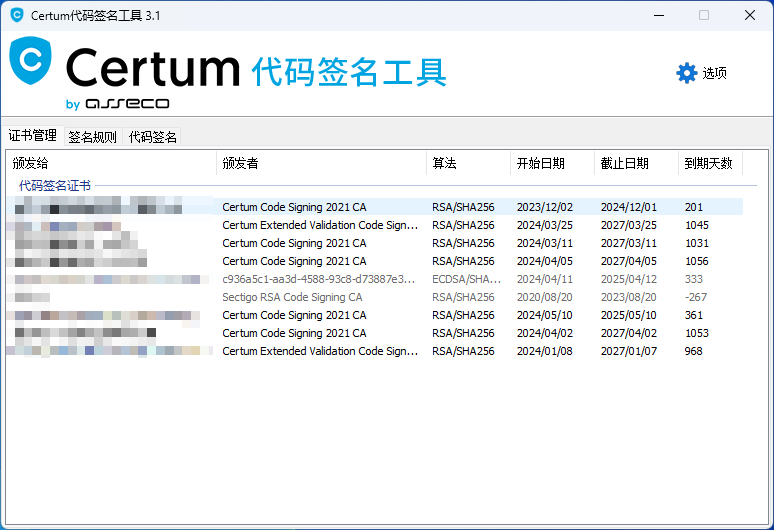
Task: Switch to the 代码签名 tab
Action: 153,137
